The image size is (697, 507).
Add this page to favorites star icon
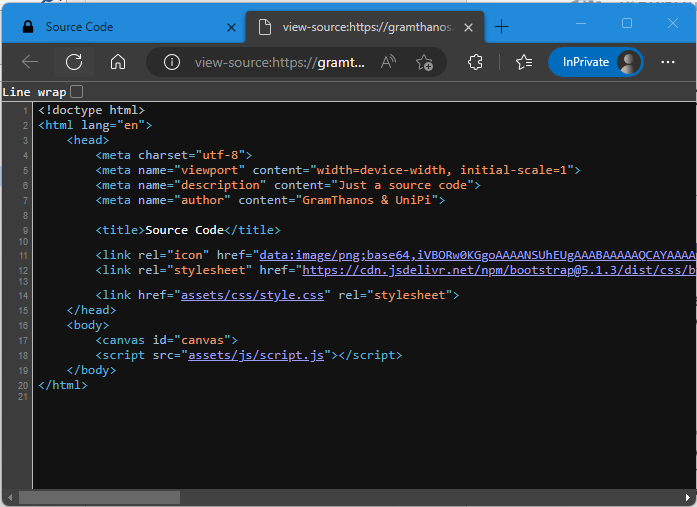click(x=424, y=62)
